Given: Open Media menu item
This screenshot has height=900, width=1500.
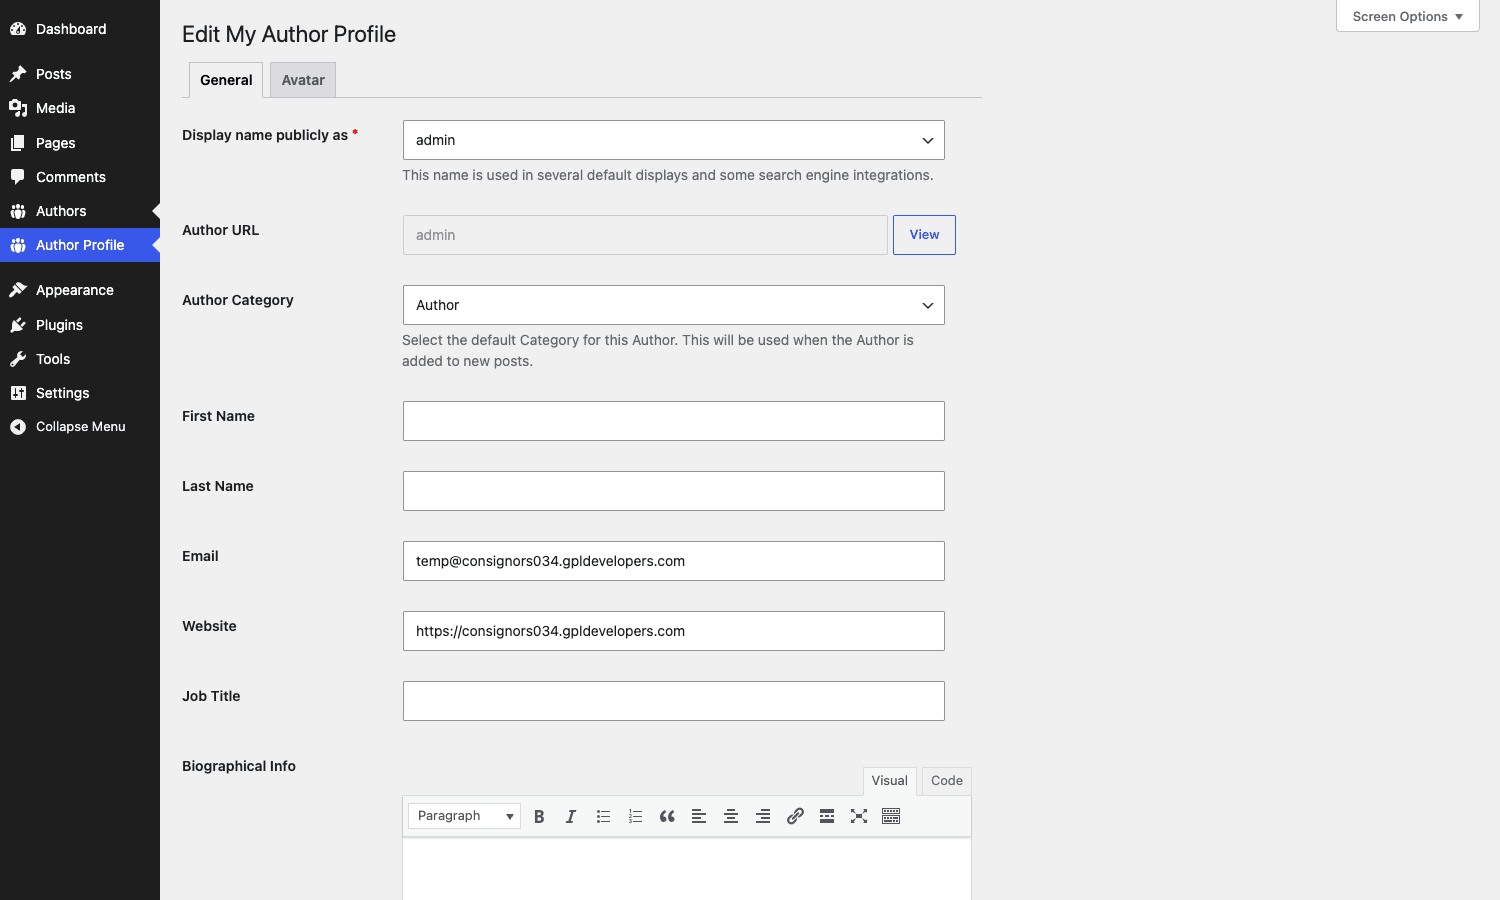Looking at the screenshot, I should [x=80, y=108].
